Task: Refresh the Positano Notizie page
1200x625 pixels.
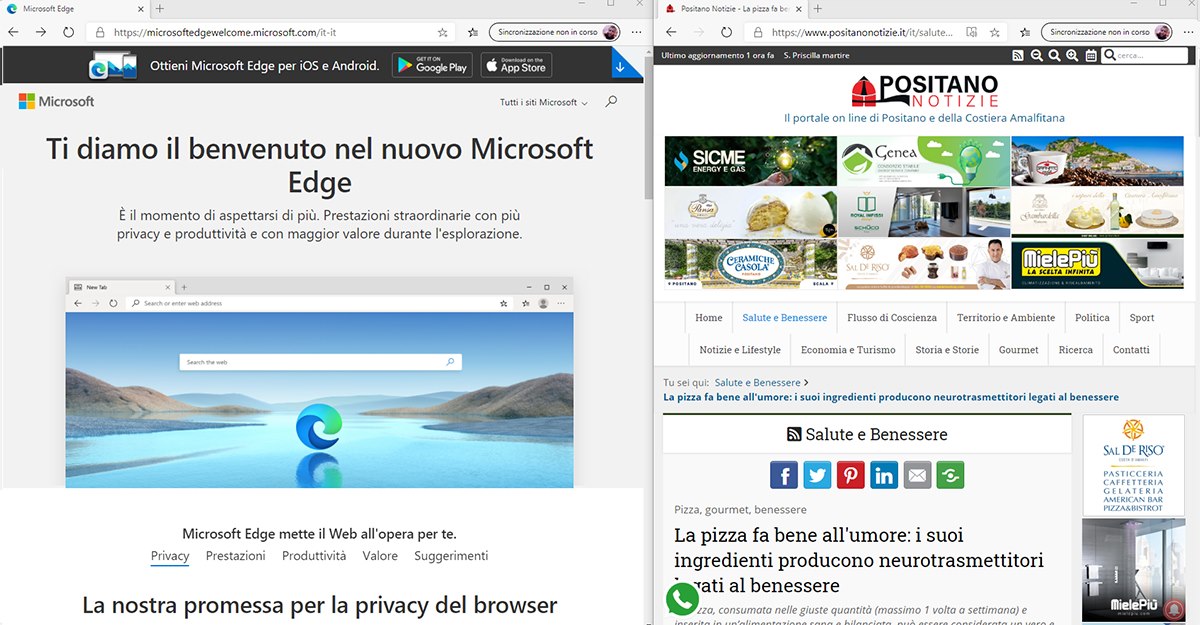Action: coord(725,32)
